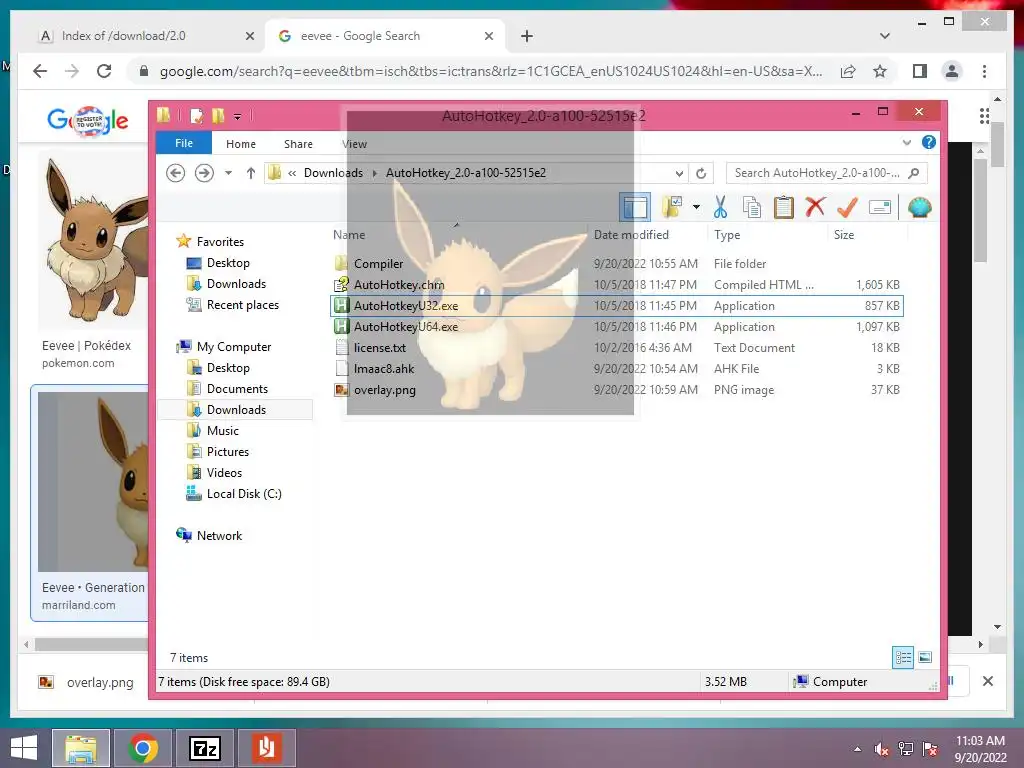This screenshot has width=1024, height=768.
Task: Click the Chrome share page icon
Action: tap(848, 71)
